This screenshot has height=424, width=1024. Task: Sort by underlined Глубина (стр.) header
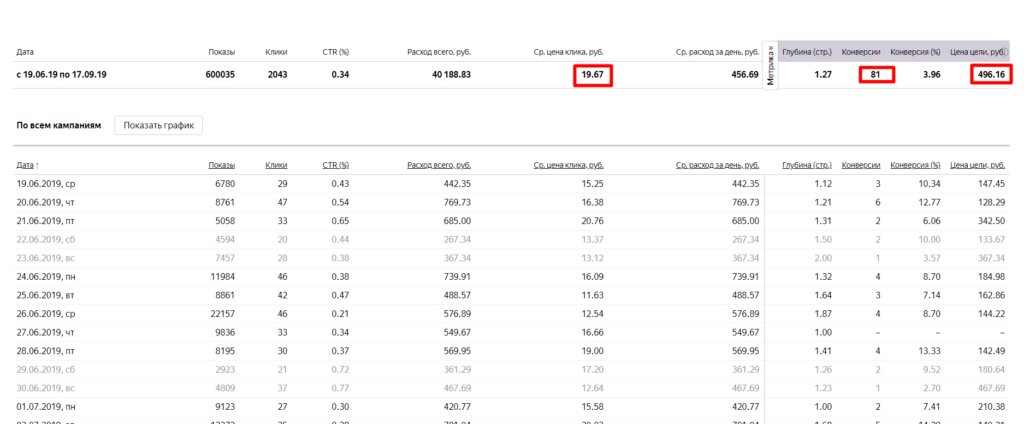point(807,164)
